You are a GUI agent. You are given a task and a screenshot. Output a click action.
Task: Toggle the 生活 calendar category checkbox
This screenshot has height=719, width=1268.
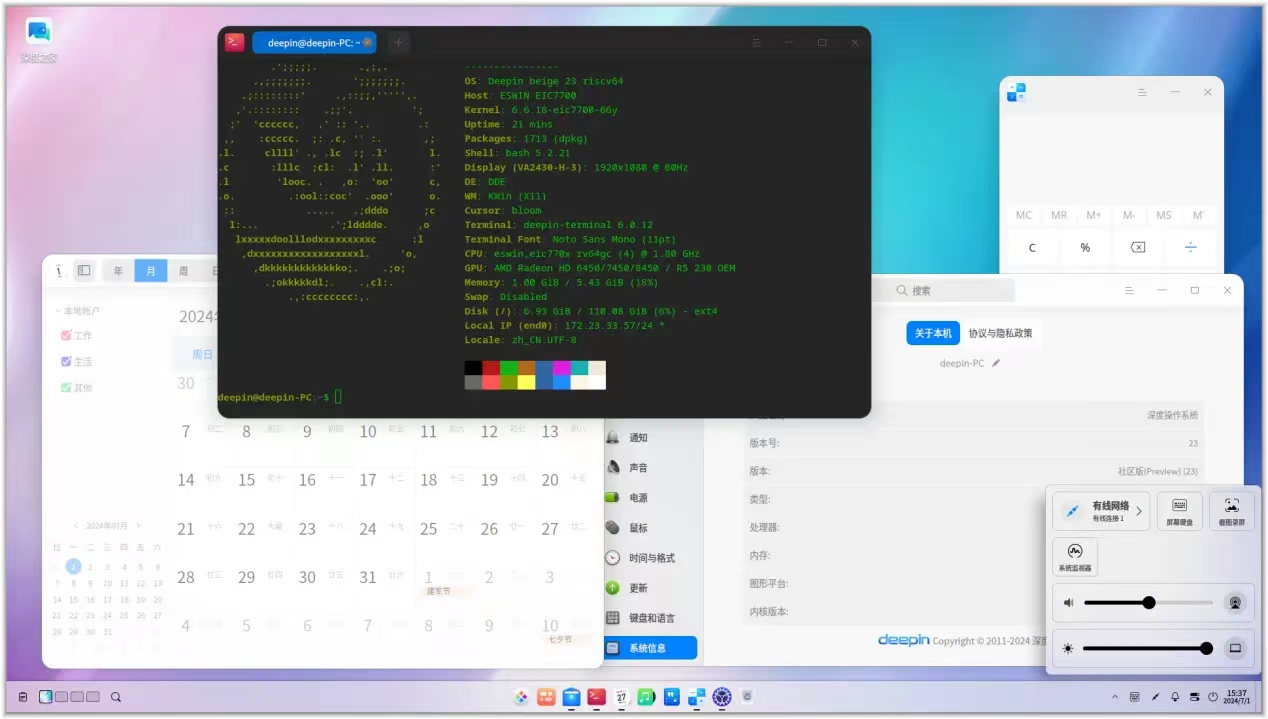(x=65, y=361)
